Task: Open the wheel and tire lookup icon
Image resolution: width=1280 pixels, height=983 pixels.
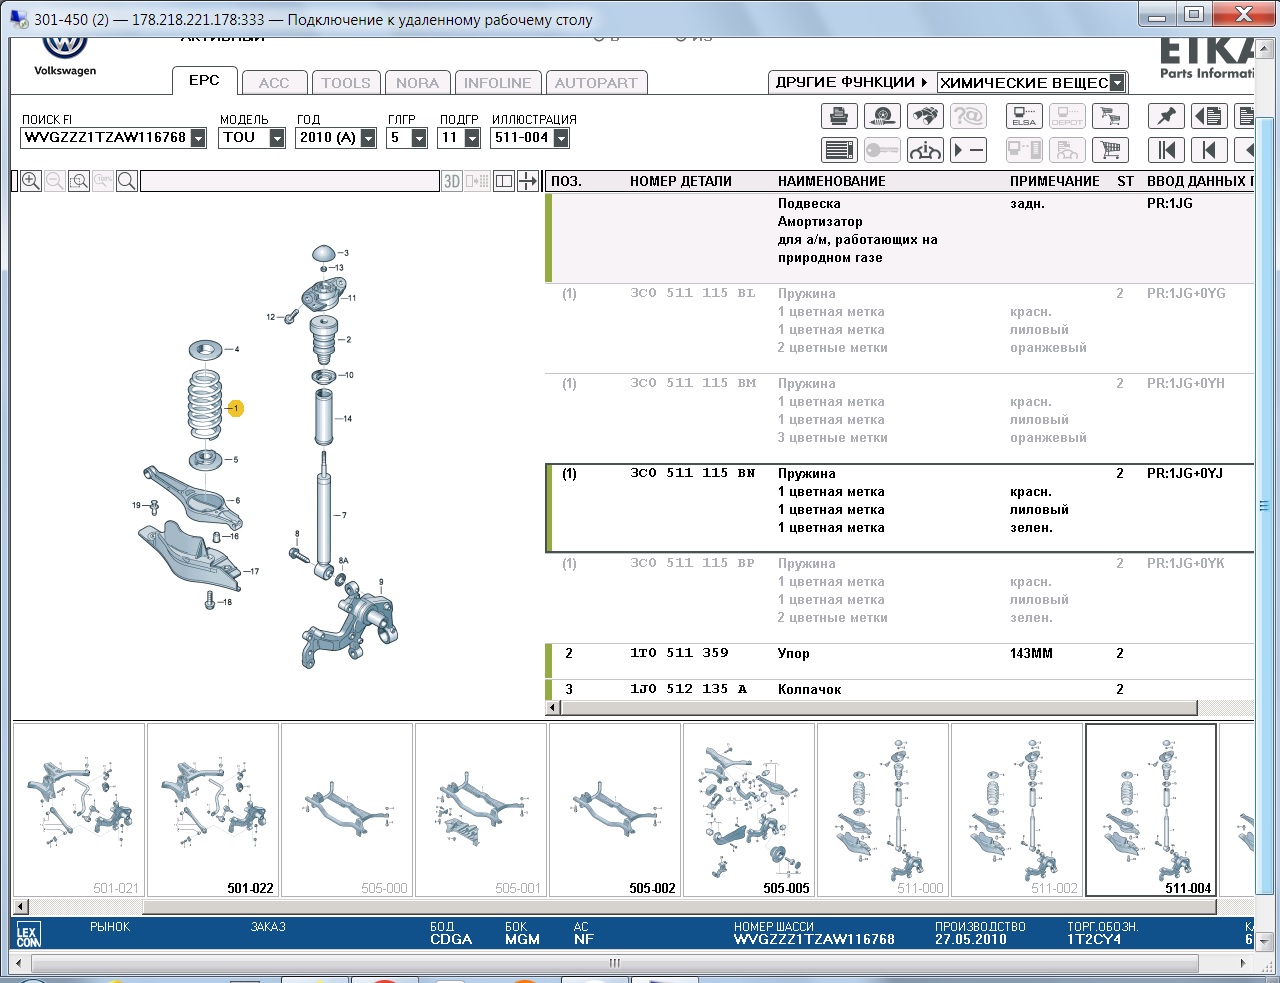Action: tap(882, 116)
